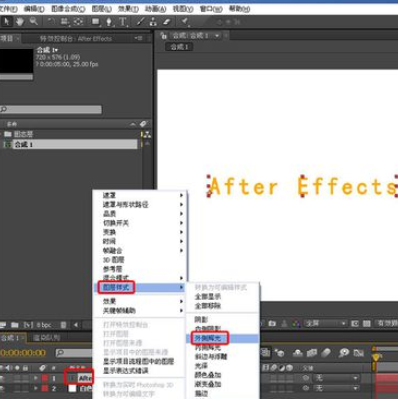Select the Puppet Pin tool
This screenshot has height=400, width=398.
tap(185, 22)
